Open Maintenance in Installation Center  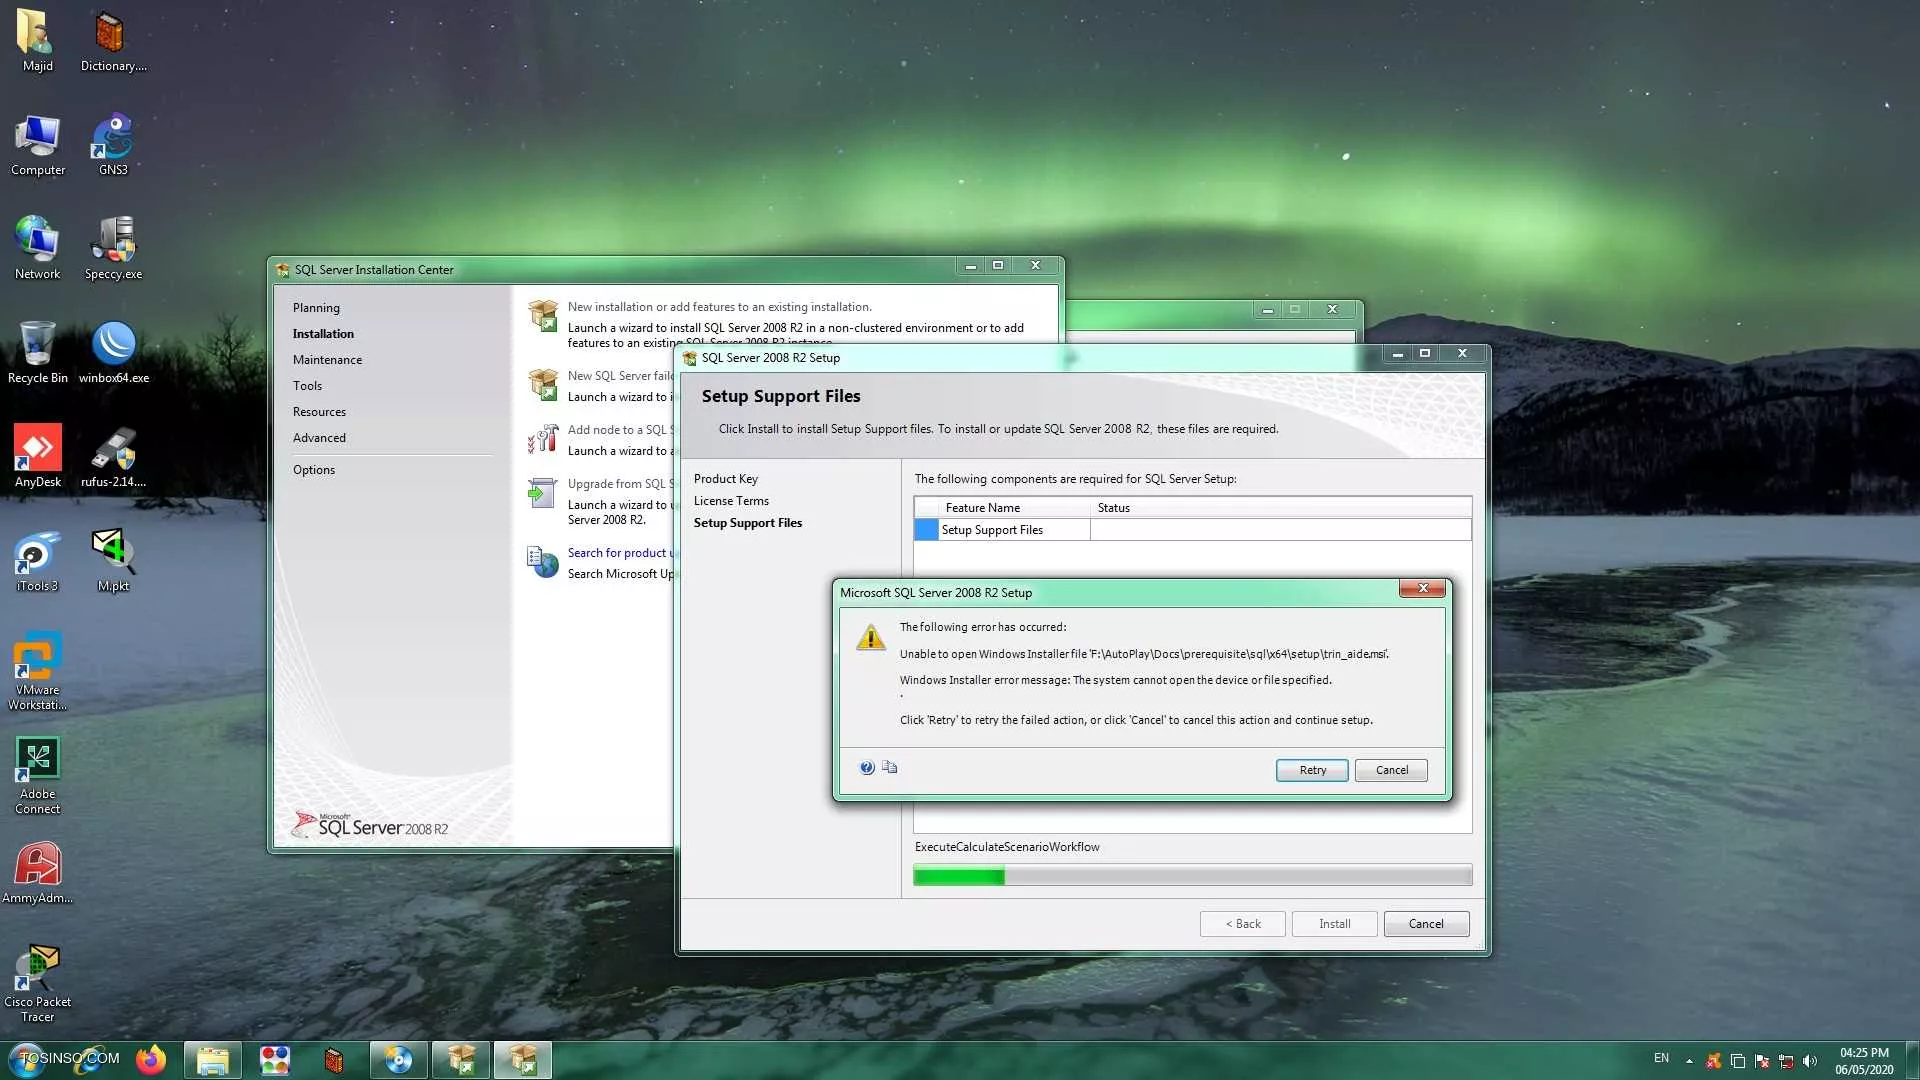327,360
